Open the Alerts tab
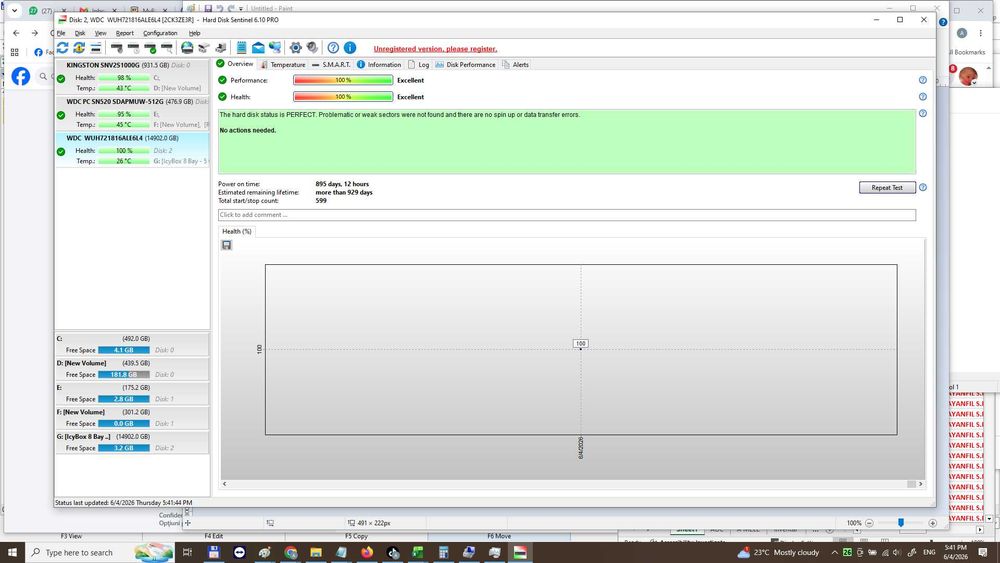 coord(515,64)
